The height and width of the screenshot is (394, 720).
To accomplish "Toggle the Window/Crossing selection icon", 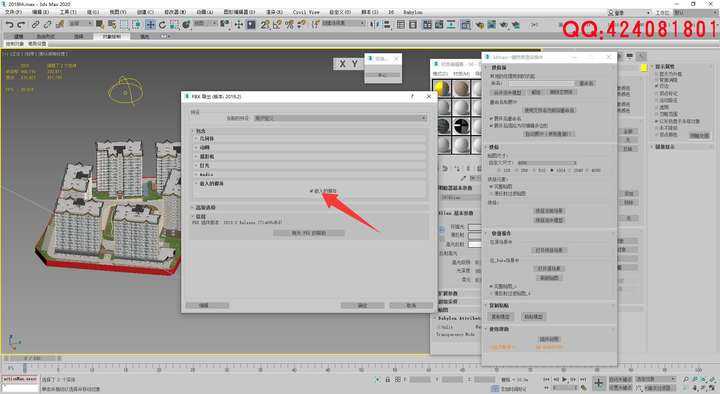I will (x=137, y=25).
